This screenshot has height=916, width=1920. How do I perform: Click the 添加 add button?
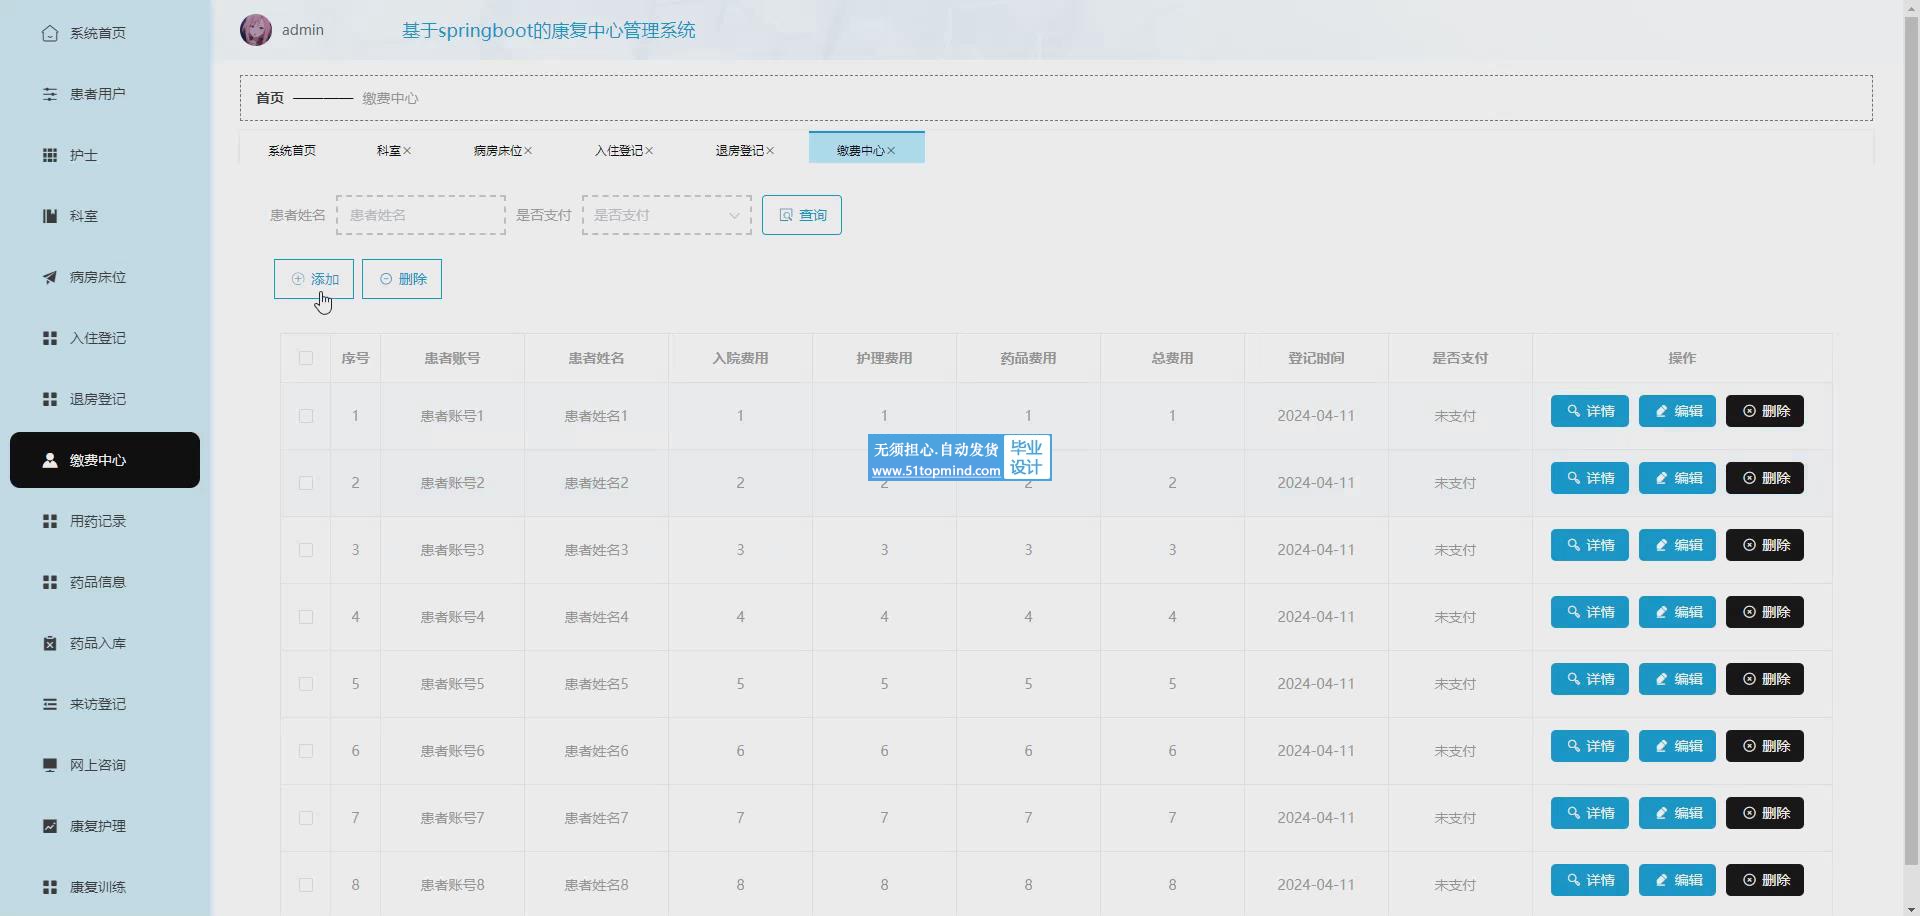click(314, 279)
